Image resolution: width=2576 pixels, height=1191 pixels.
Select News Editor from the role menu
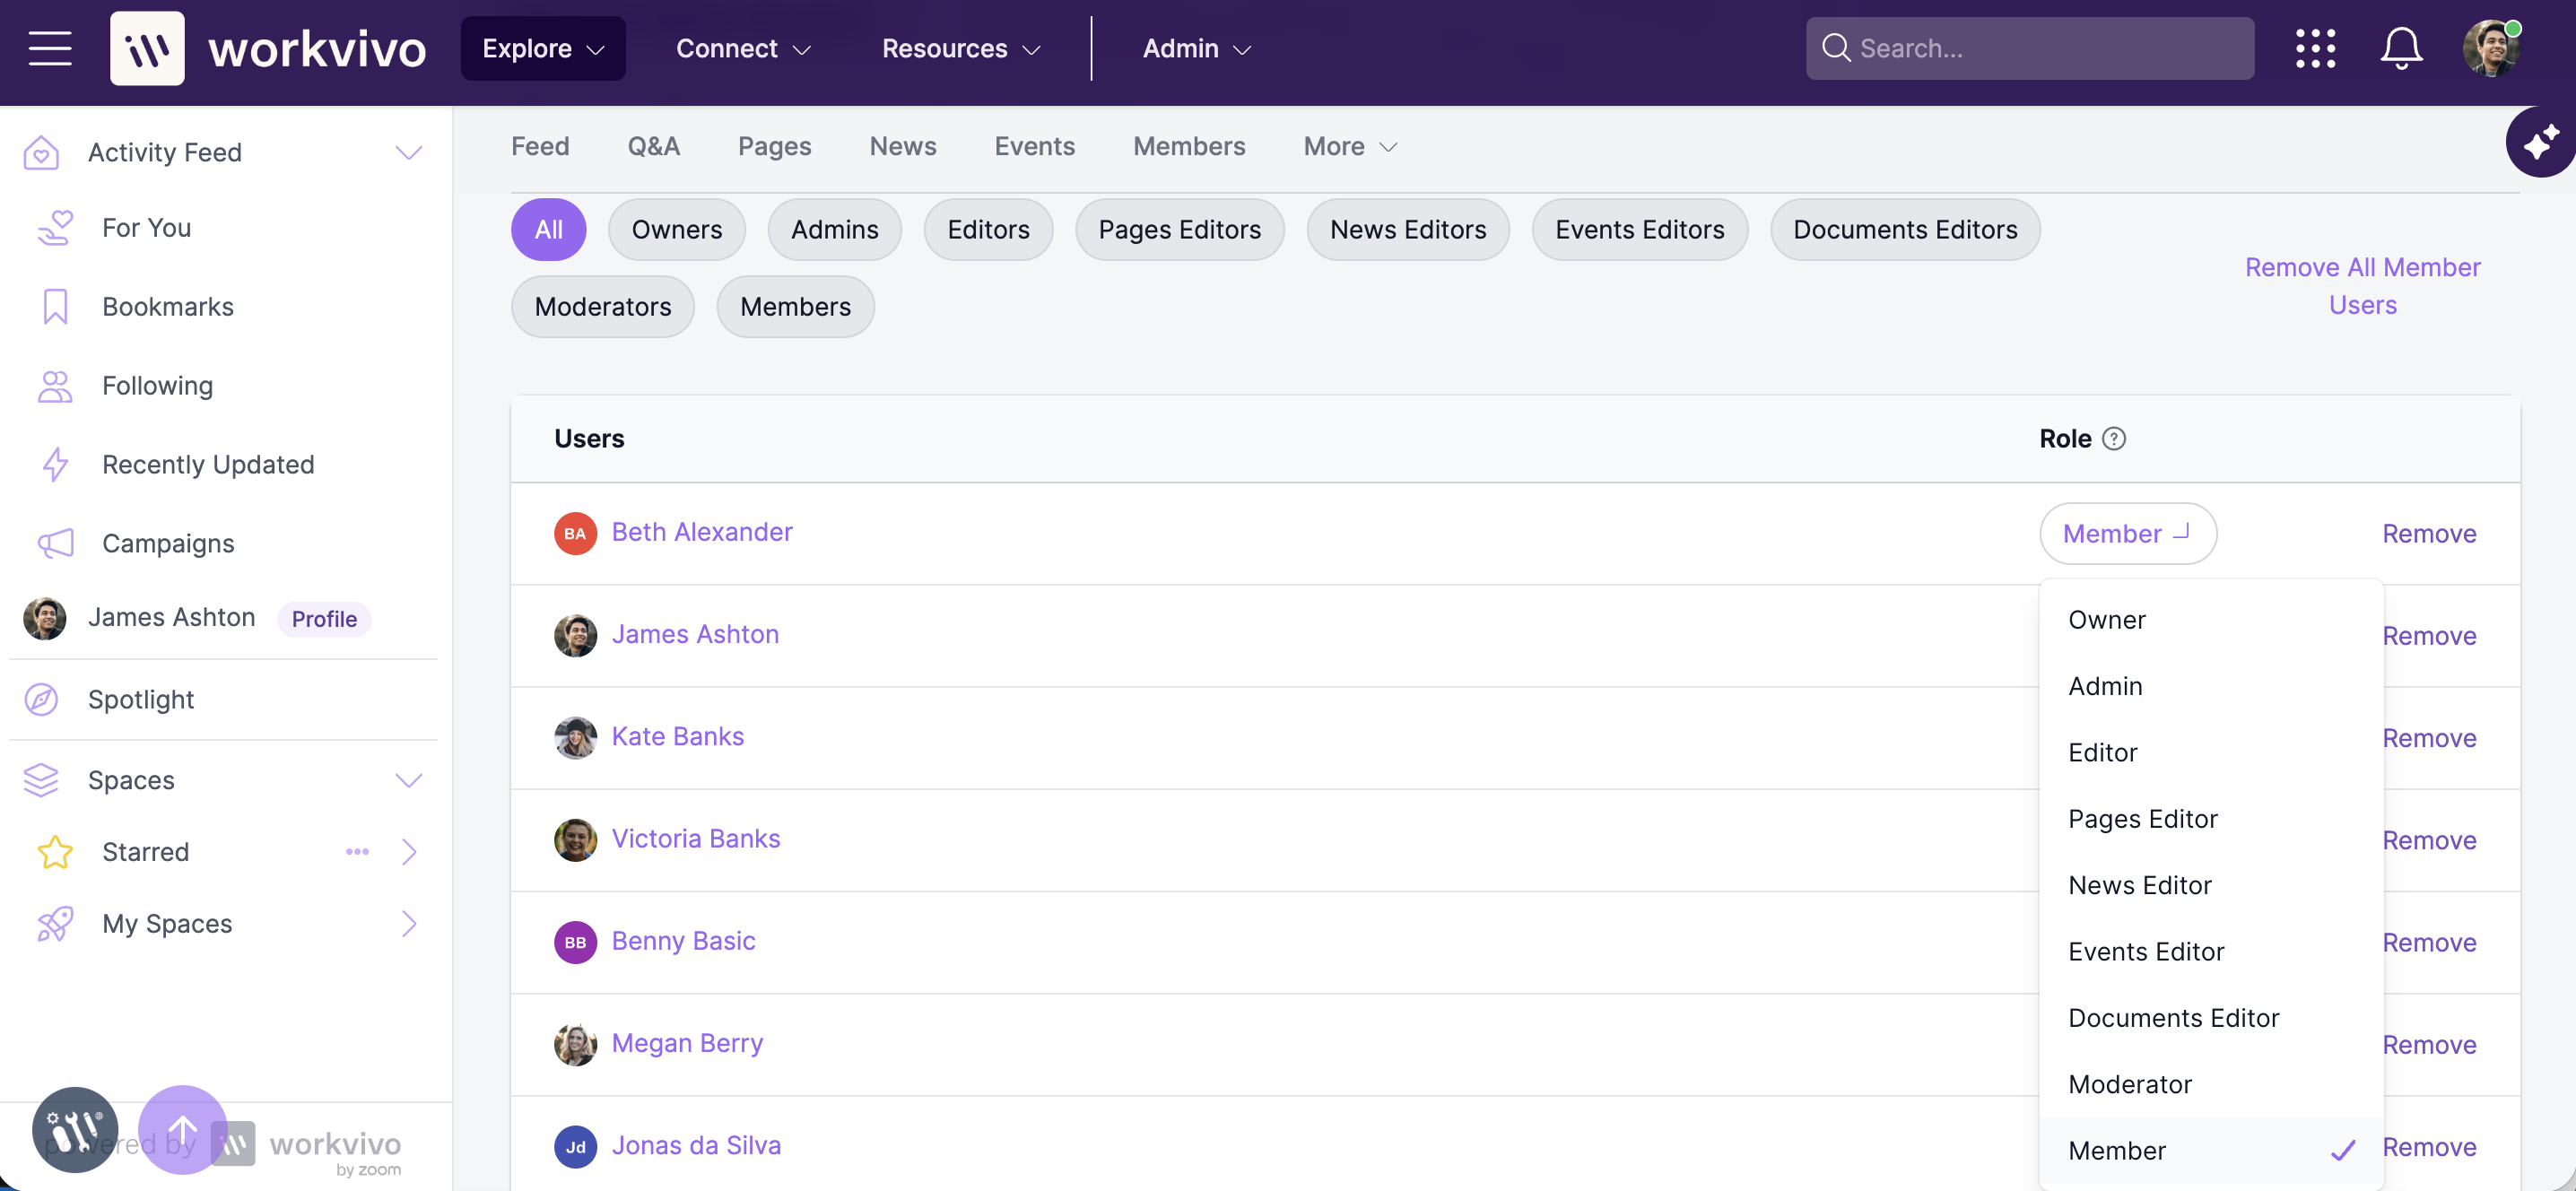(2211, 885)
